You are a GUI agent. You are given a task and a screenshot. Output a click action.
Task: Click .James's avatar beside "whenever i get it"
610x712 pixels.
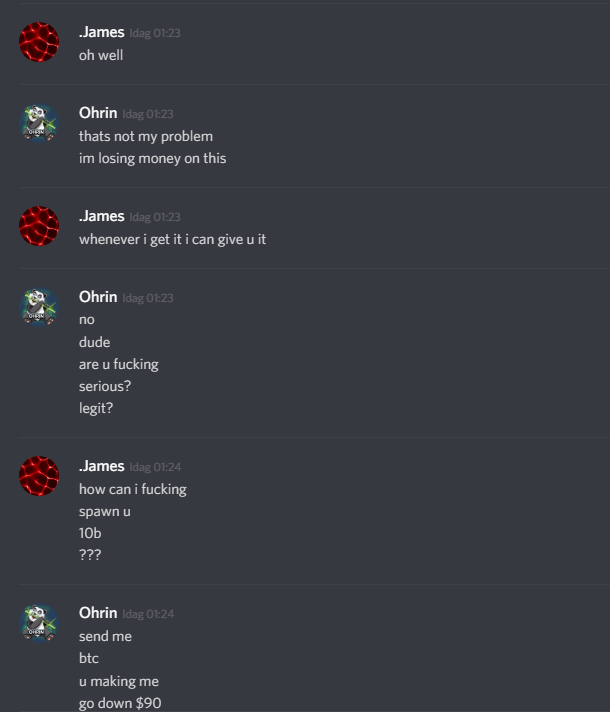39,226
